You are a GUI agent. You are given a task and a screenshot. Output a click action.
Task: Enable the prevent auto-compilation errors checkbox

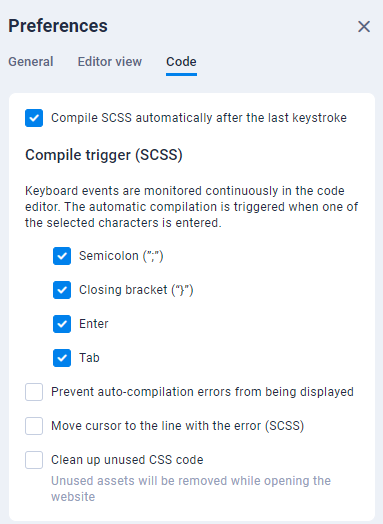pyautogui.click(x=34, y=392)
